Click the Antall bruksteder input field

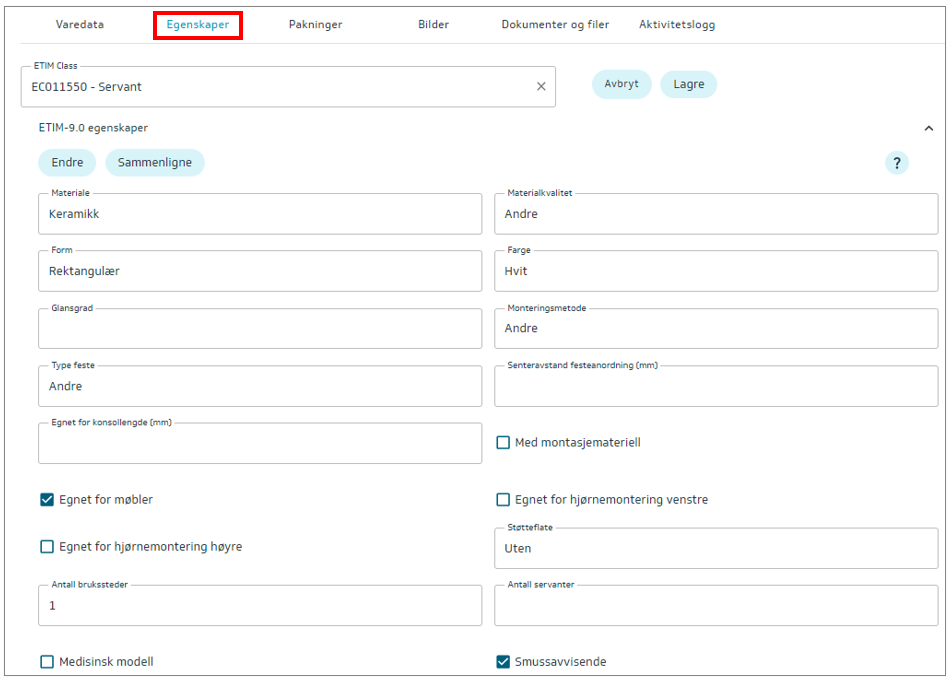(260, 606)
